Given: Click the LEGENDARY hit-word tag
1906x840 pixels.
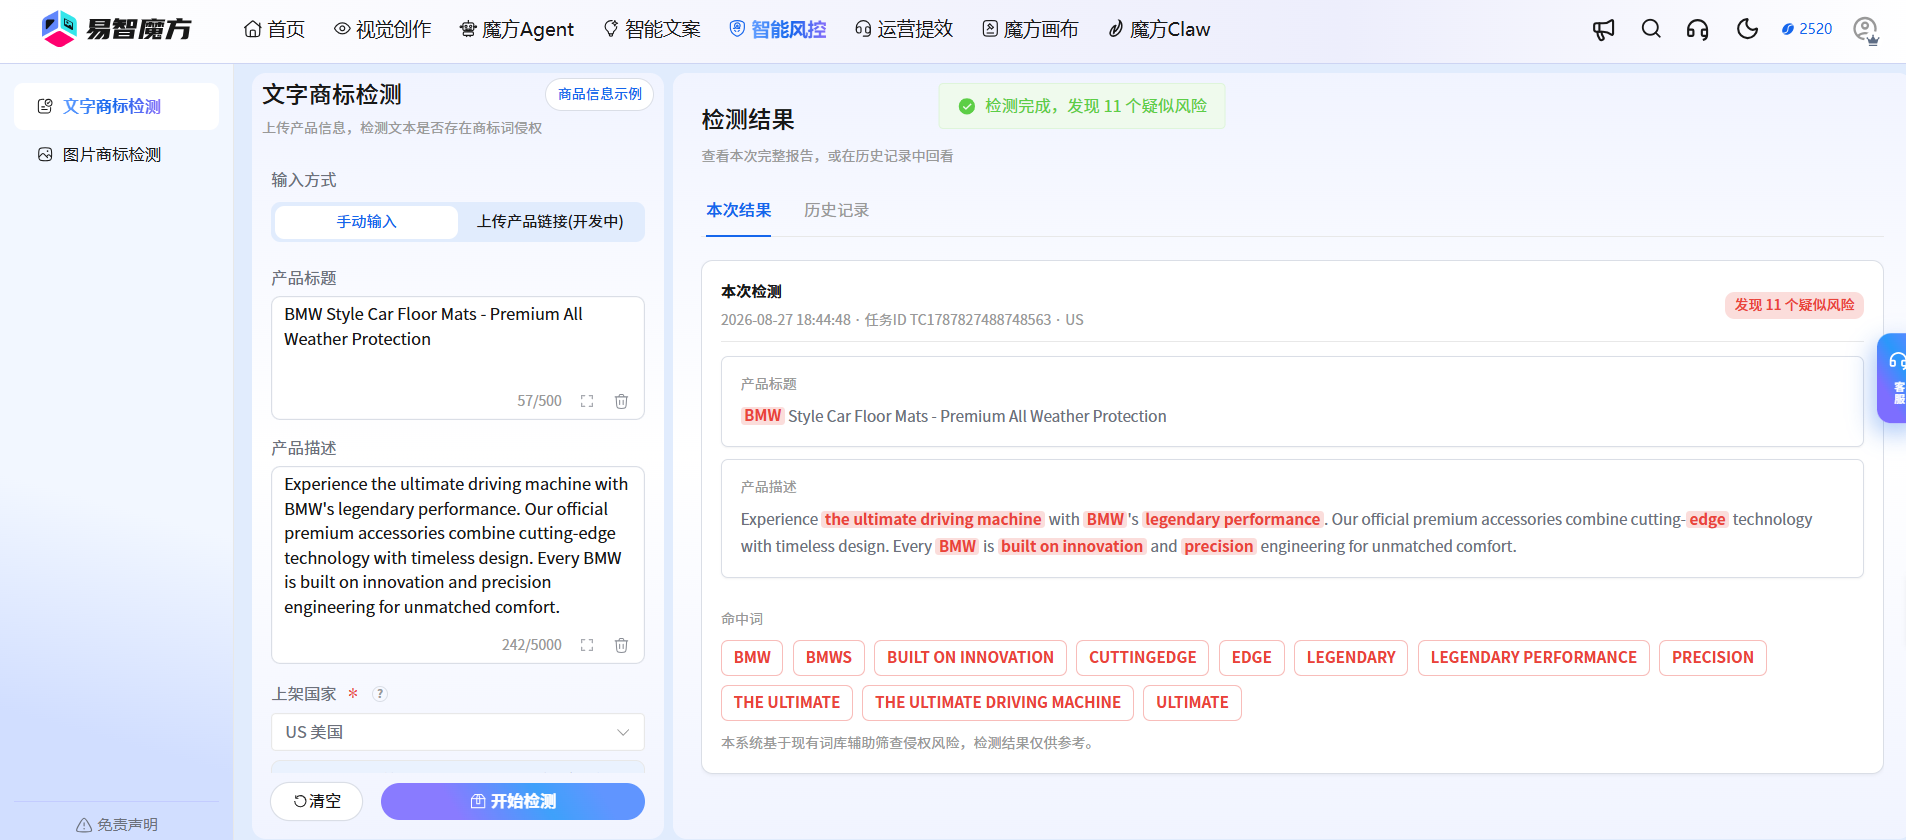Looking at the screenshot, I should click(1351, 658).
